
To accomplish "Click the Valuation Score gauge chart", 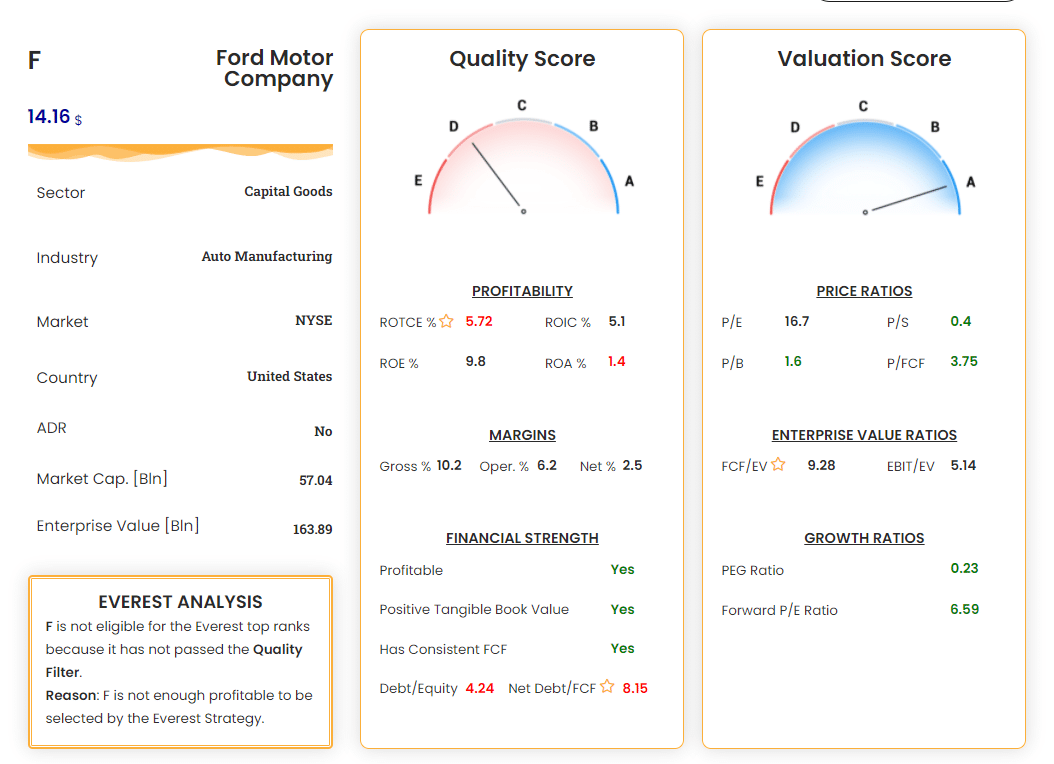I will coord(864,159).
